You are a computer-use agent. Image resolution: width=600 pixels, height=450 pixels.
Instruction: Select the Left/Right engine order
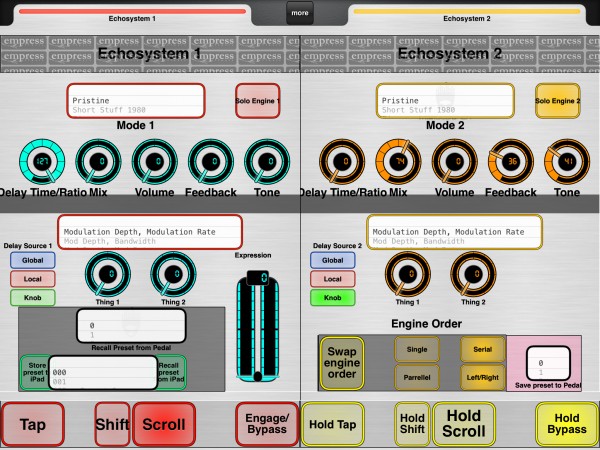coord(483,377)
